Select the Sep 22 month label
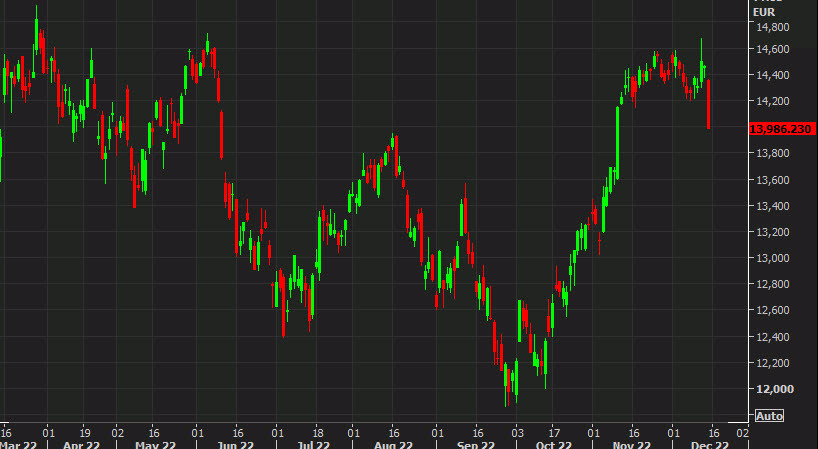The image size is (818, 449). click(x=476, y=445)
